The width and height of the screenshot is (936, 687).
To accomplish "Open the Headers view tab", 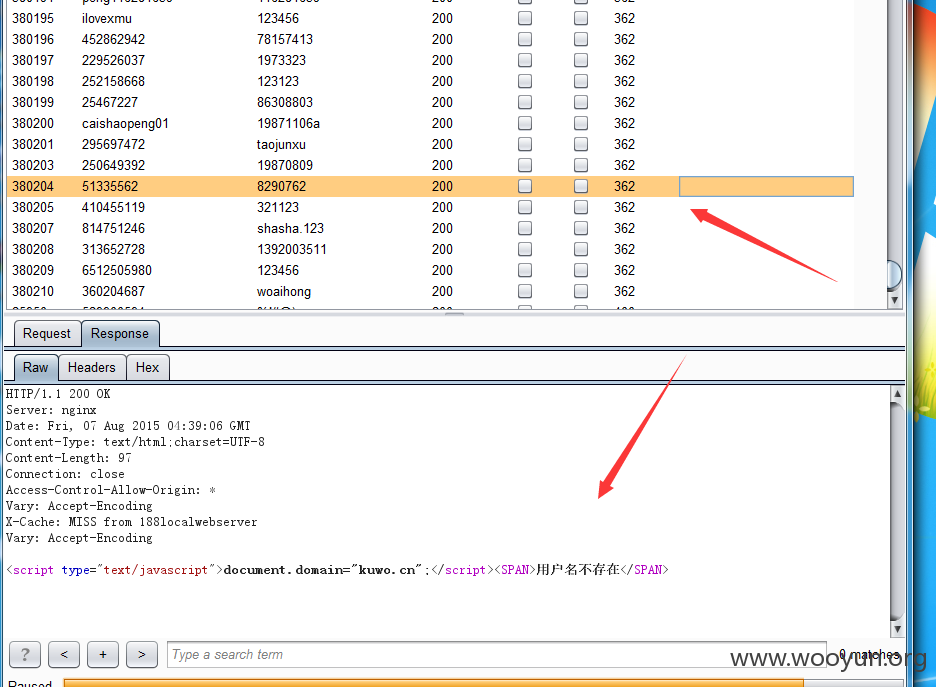I will (x=92, y=368).
